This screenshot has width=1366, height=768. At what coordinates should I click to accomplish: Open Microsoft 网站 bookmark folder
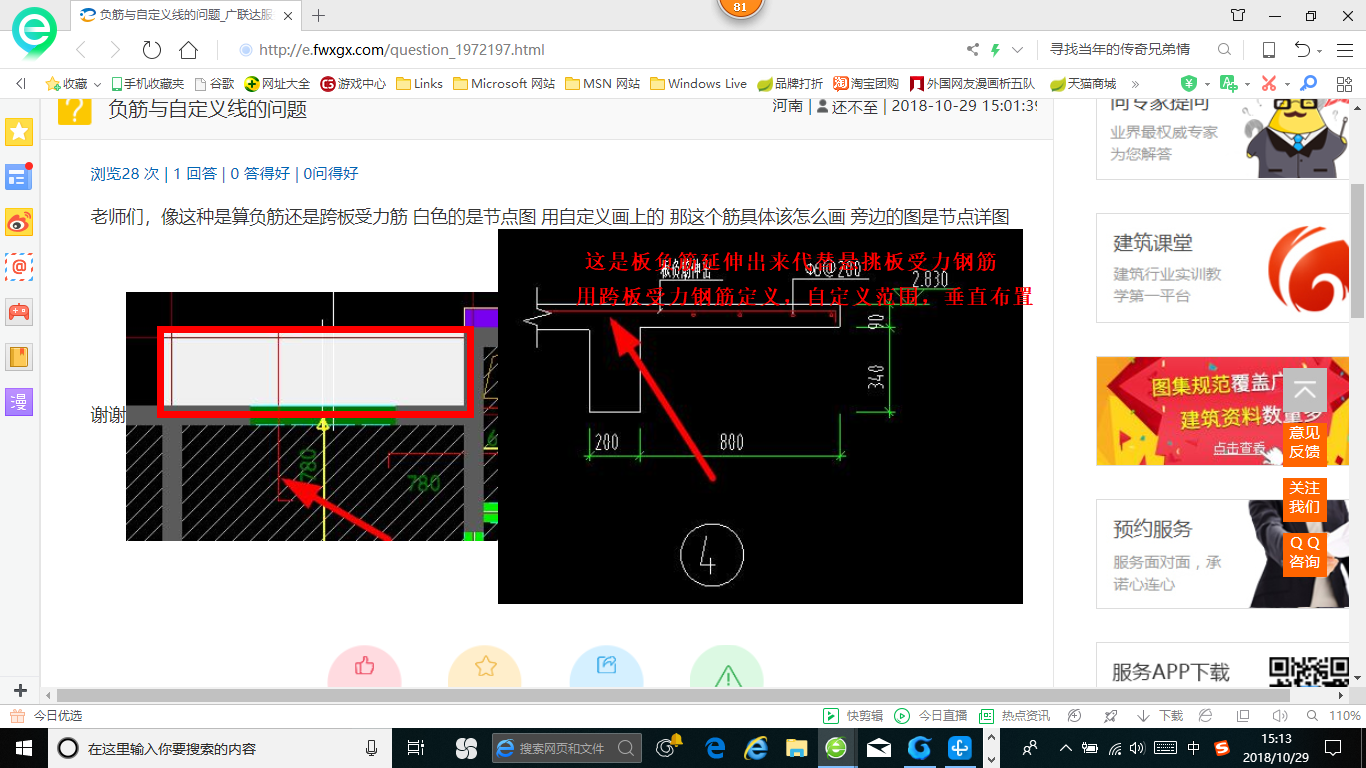(504, 84)
